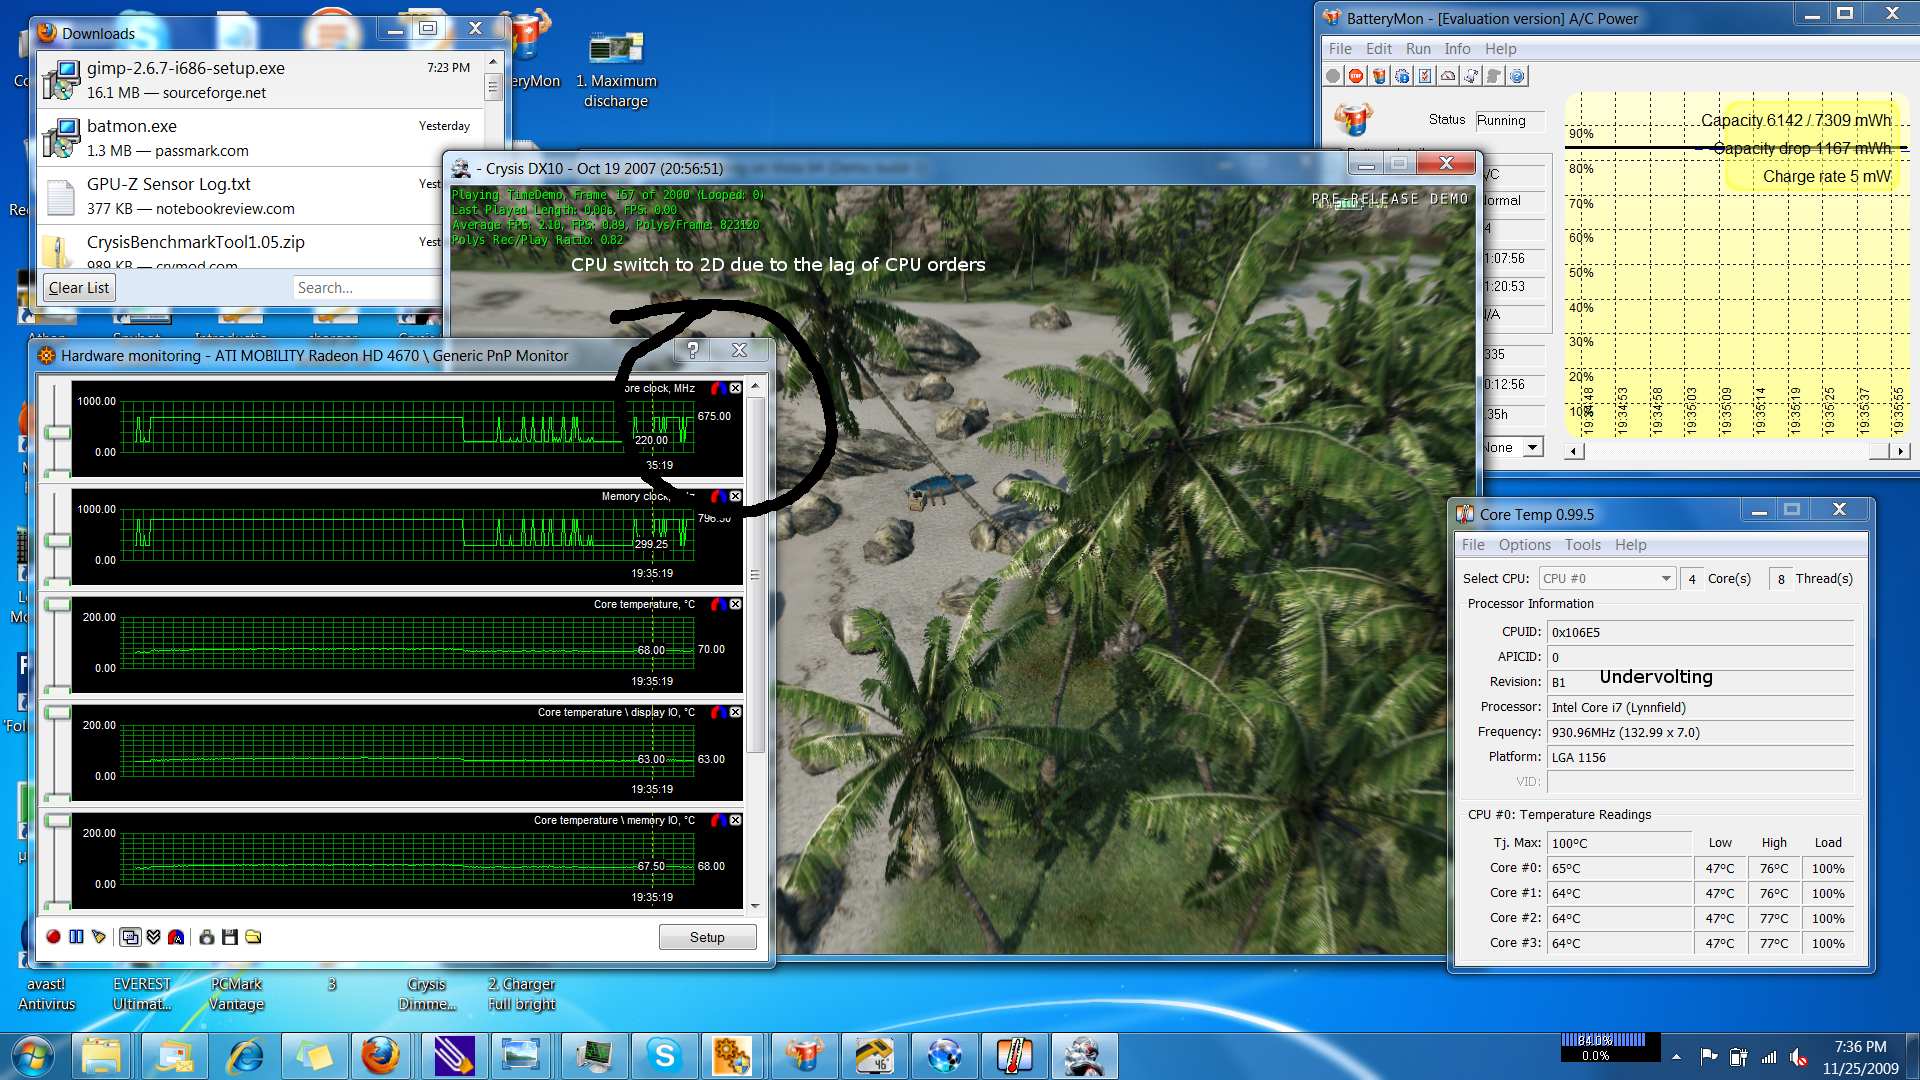Click the red-blue 'A' icon in monitoring toolbar
The height and width of the screenshot is (1080, 1920).
coord(176,937)
